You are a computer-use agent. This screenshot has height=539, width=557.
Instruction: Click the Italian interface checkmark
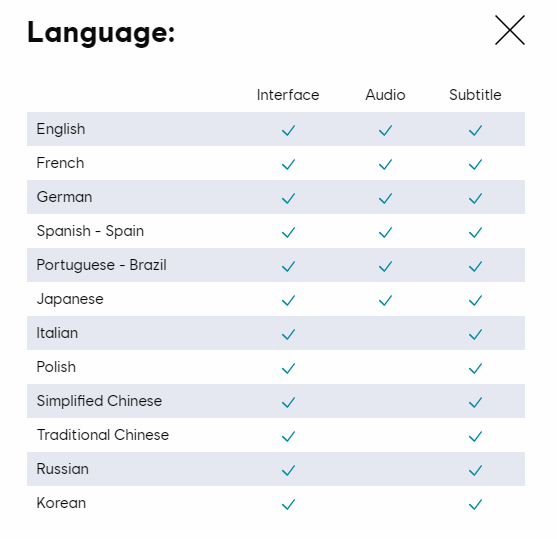[288, 334]
